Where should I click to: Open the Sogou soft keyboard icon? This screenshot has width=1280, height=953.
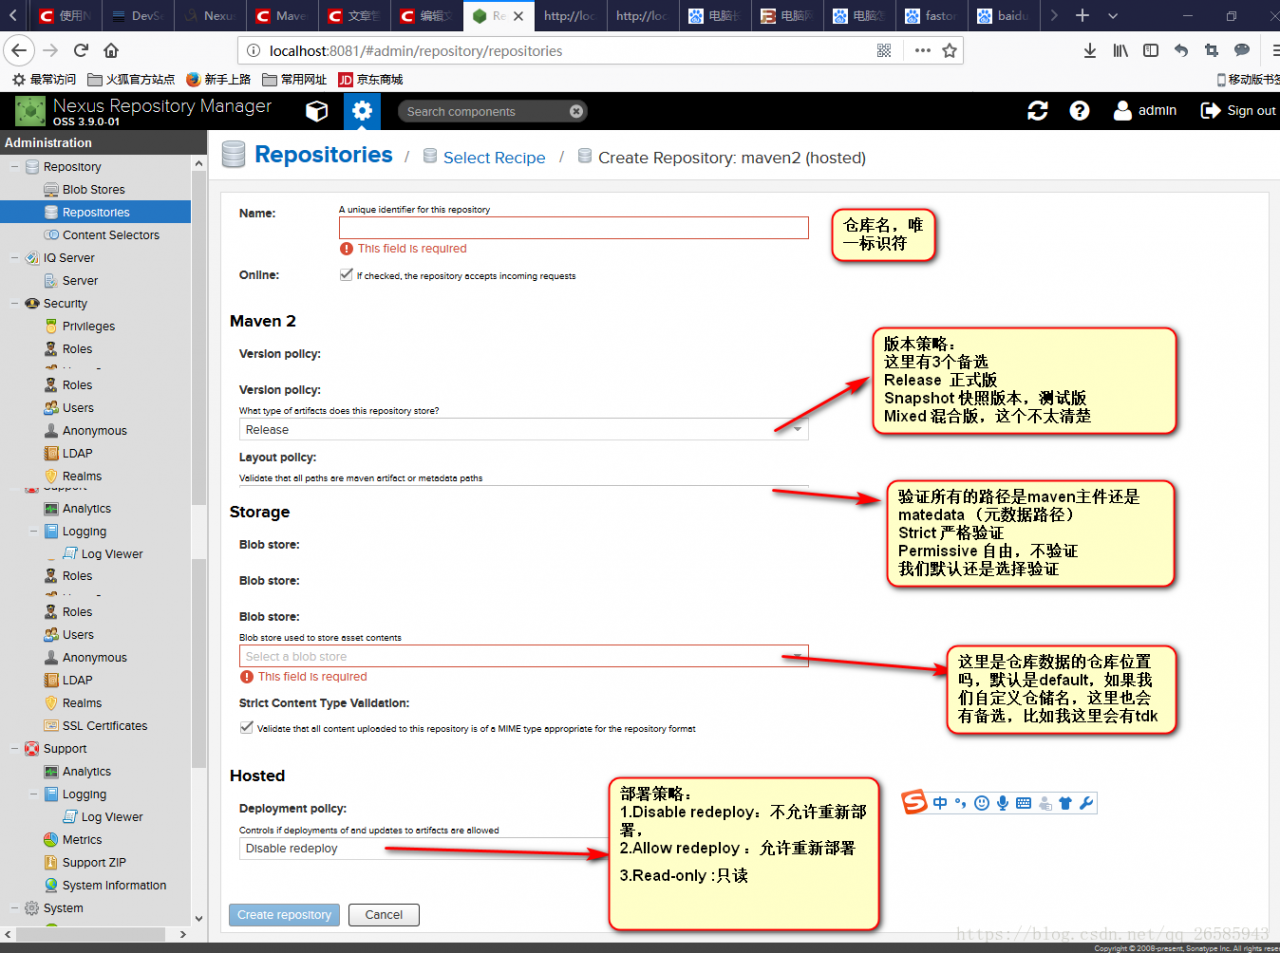[x=1023, y=803]
